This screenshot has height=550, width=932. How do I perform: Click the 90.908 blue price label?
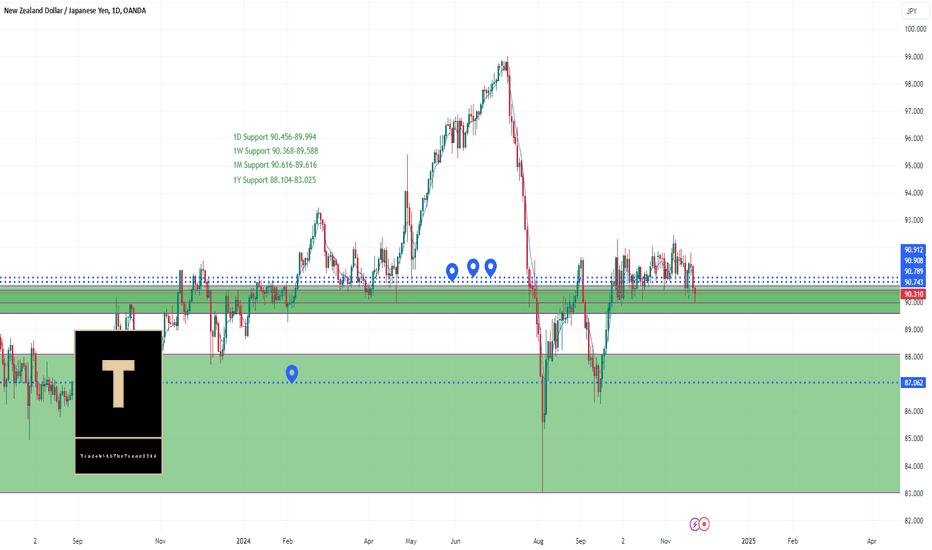click(x=914, y=260)
